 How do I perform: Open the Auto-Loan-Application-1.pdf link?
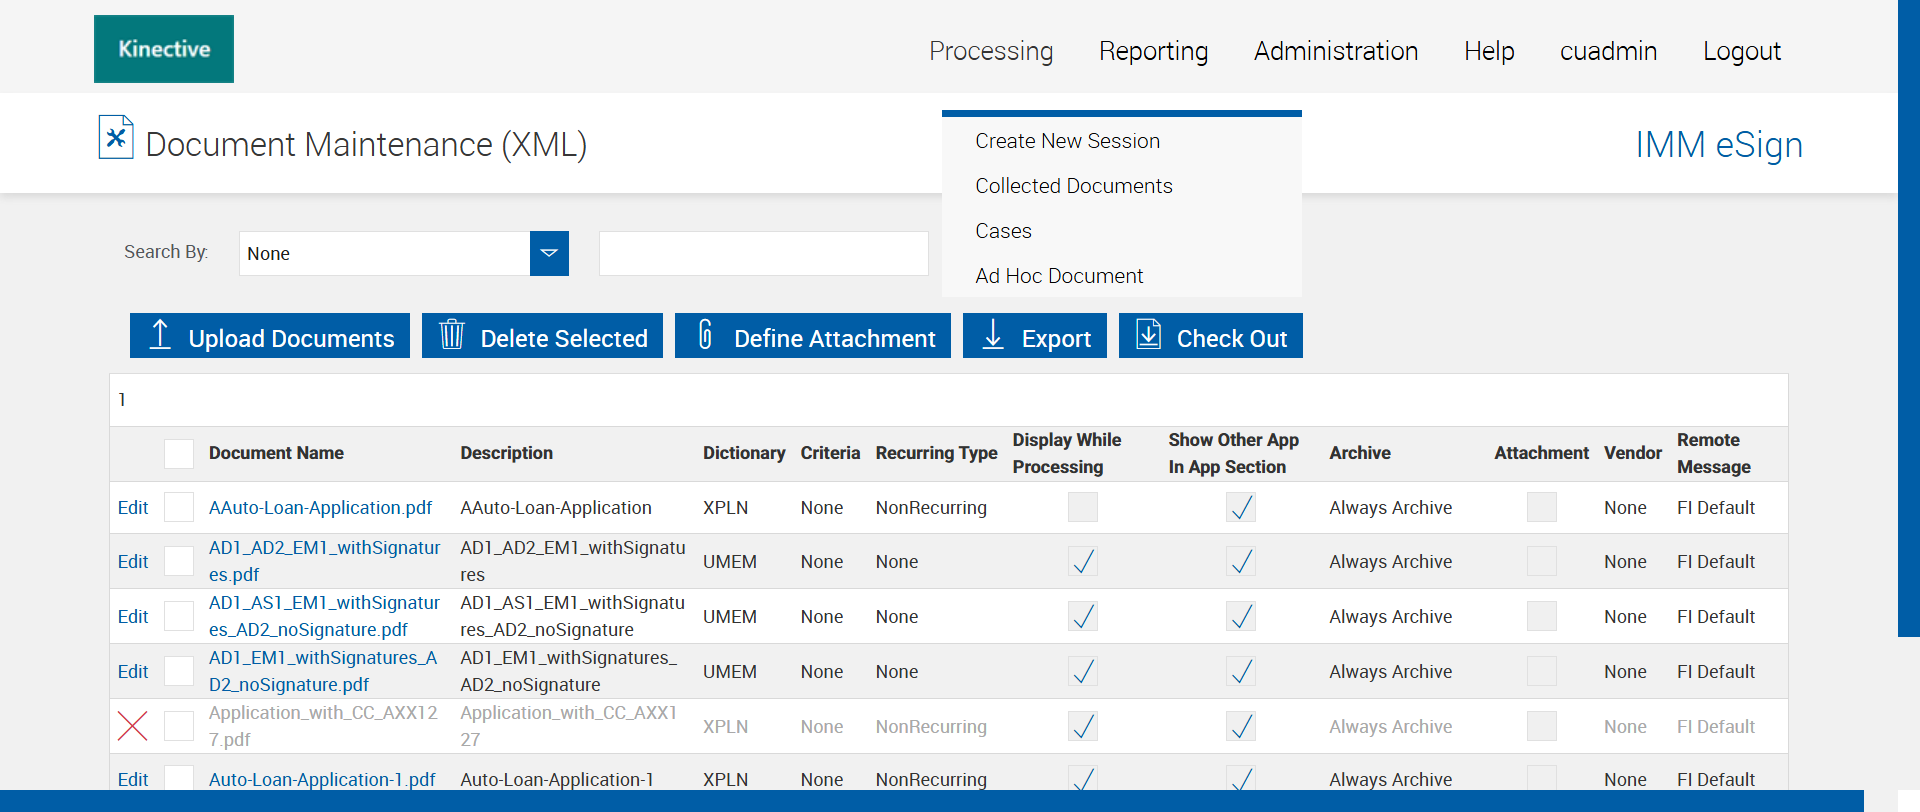pos(322,779)
